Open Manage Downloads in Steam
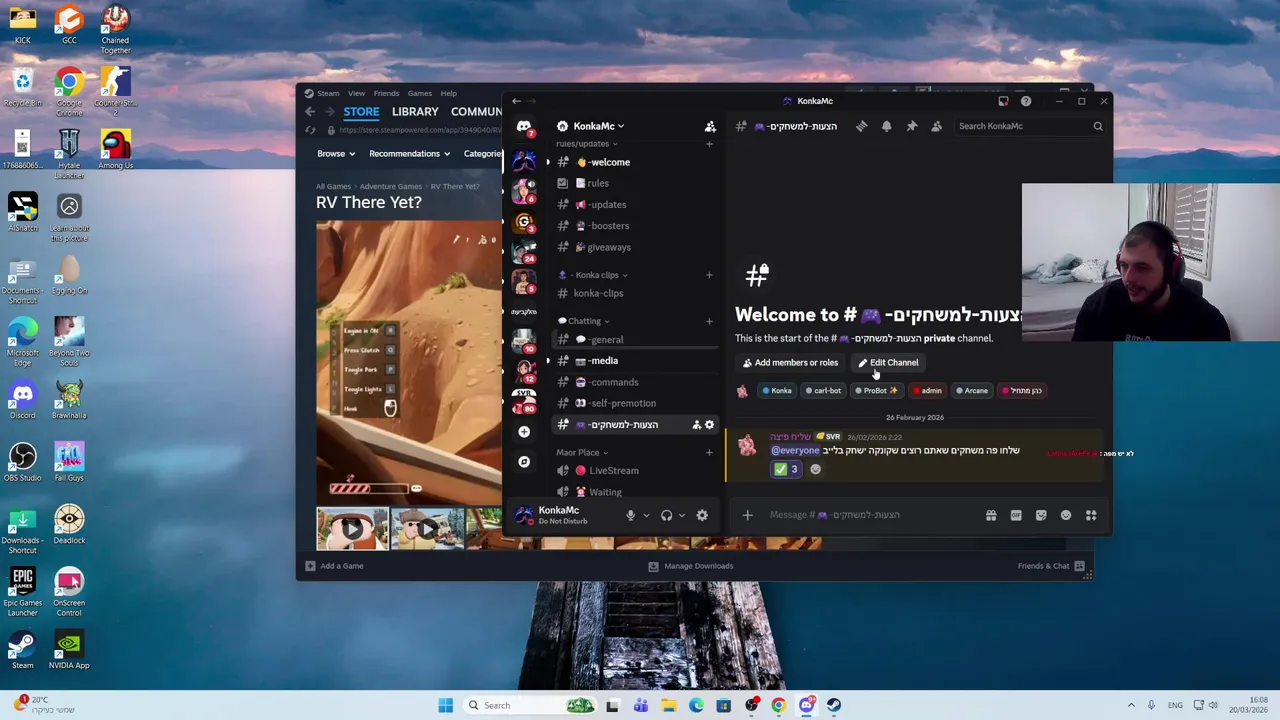Viewport: 1280px width, 720px height. tap(690, 566)
